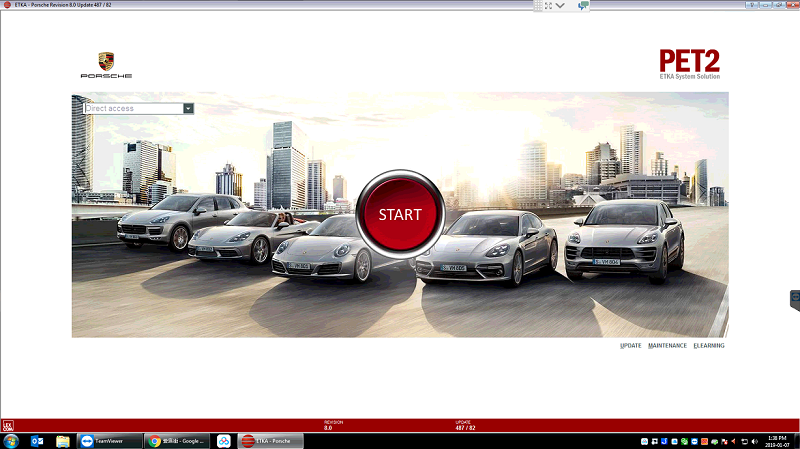Click the network tray icon
The width and height of the screenshot is (800, 449).
click(744, 441)
